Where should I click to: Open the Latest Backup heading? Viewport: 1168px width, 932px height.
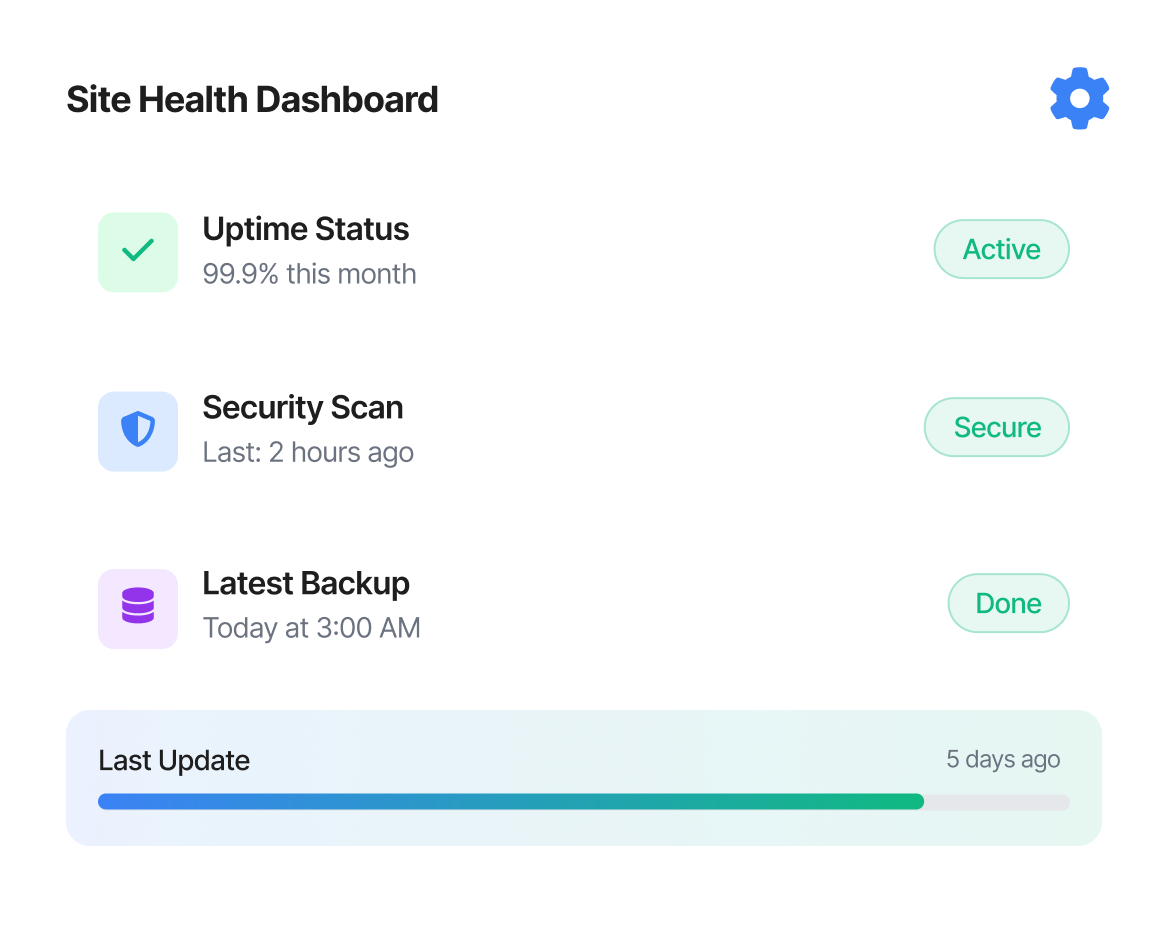click(x=306, y=583)
